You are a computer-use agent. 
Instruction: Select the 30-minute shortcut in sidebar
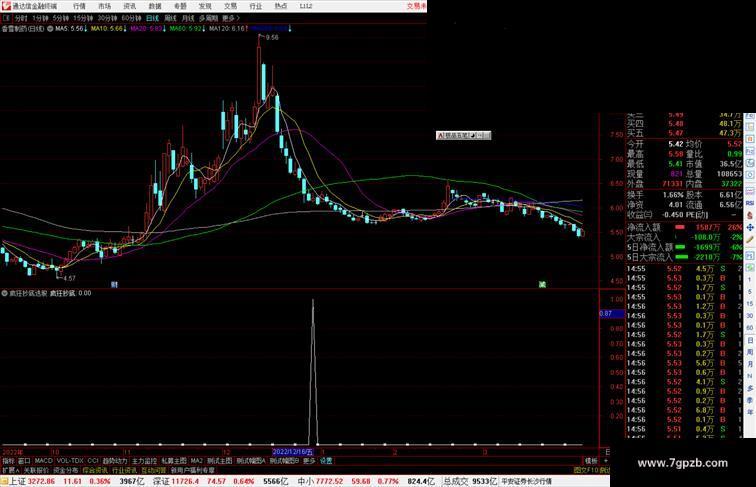[750, 316]
